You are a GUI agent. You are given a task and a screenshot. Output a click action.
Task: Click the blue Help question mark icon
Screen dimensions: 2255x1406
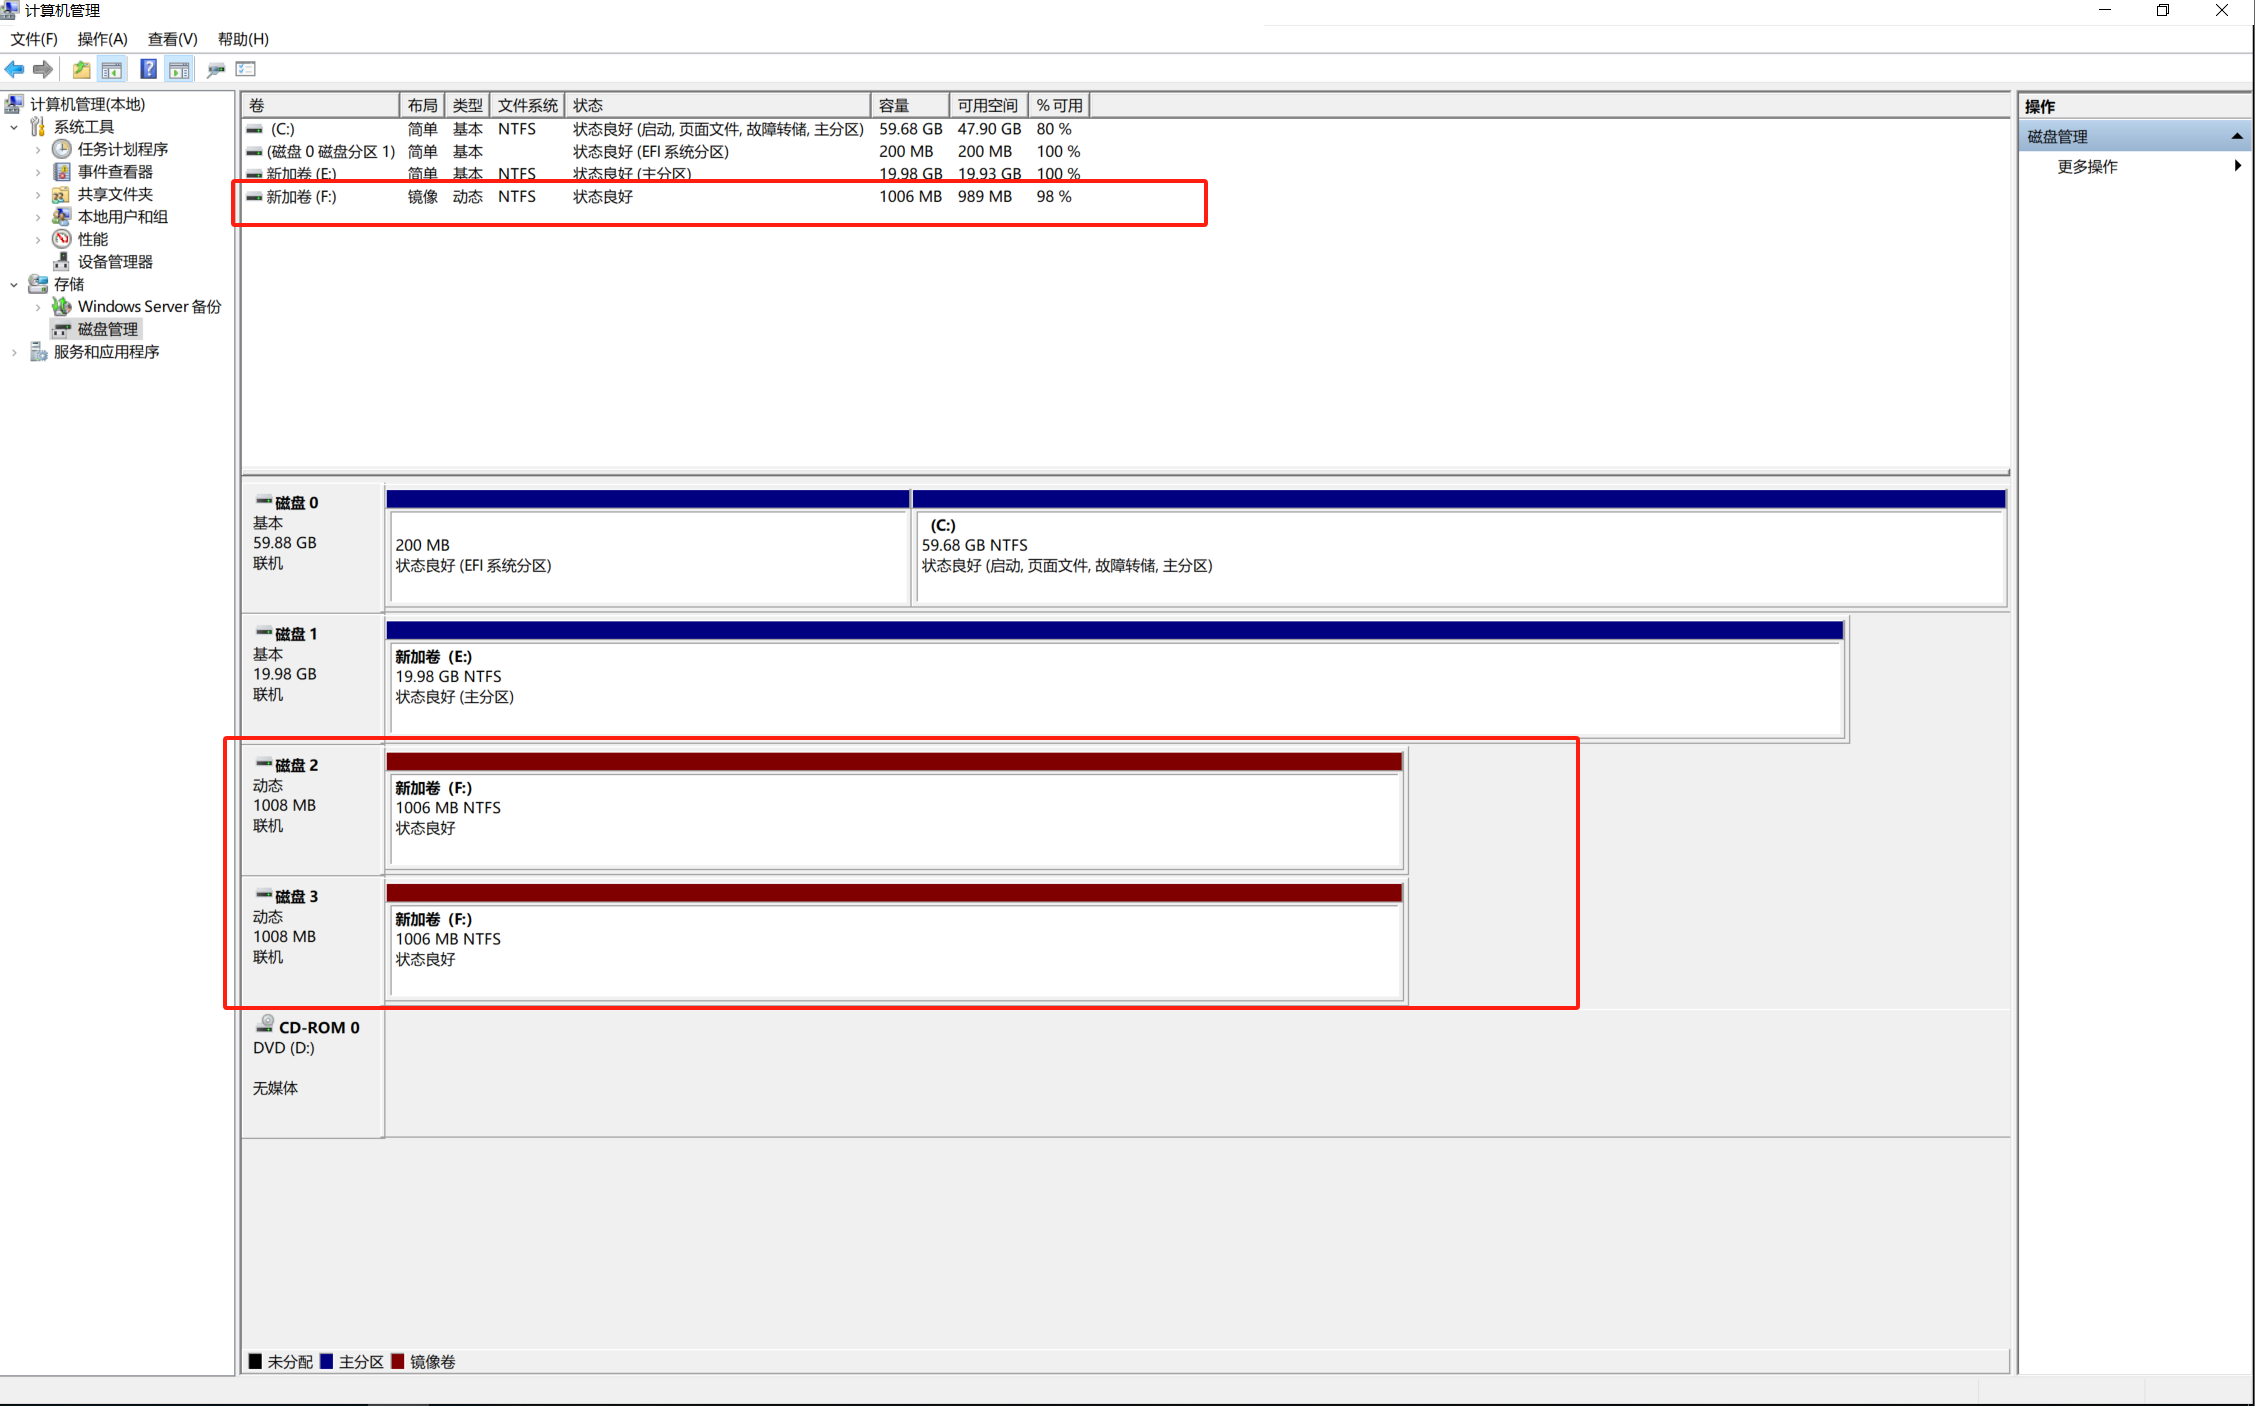coord(148,69)
